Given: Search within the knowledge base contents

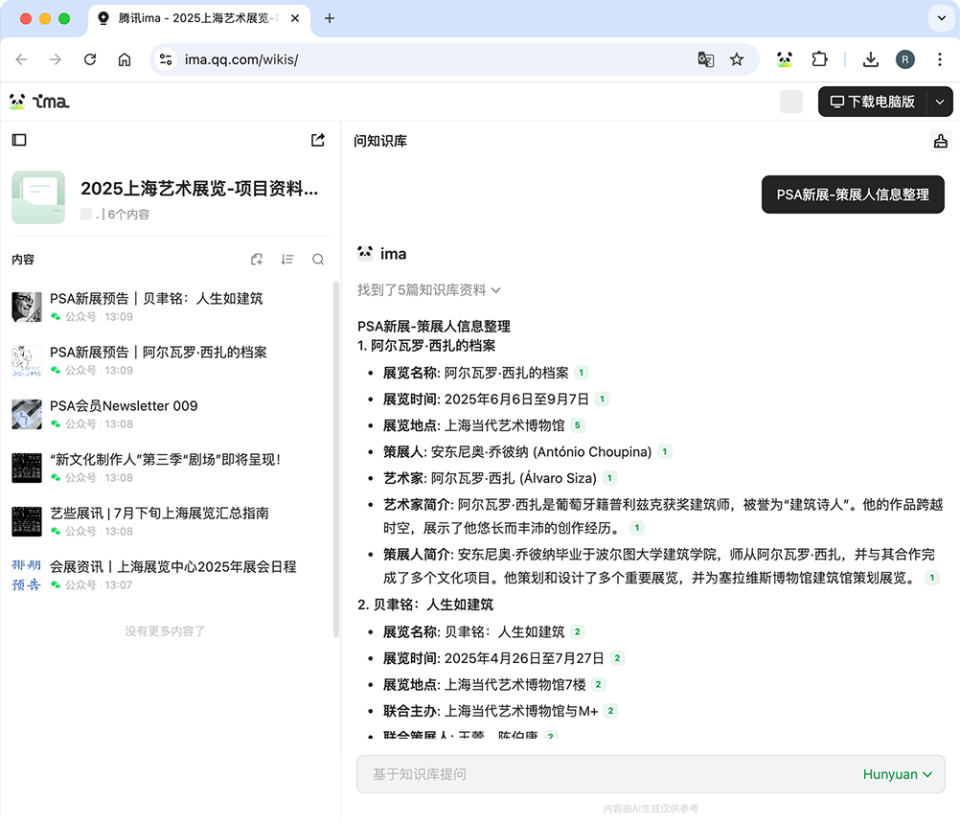Looking at the screenshot, I should [317, 259].
